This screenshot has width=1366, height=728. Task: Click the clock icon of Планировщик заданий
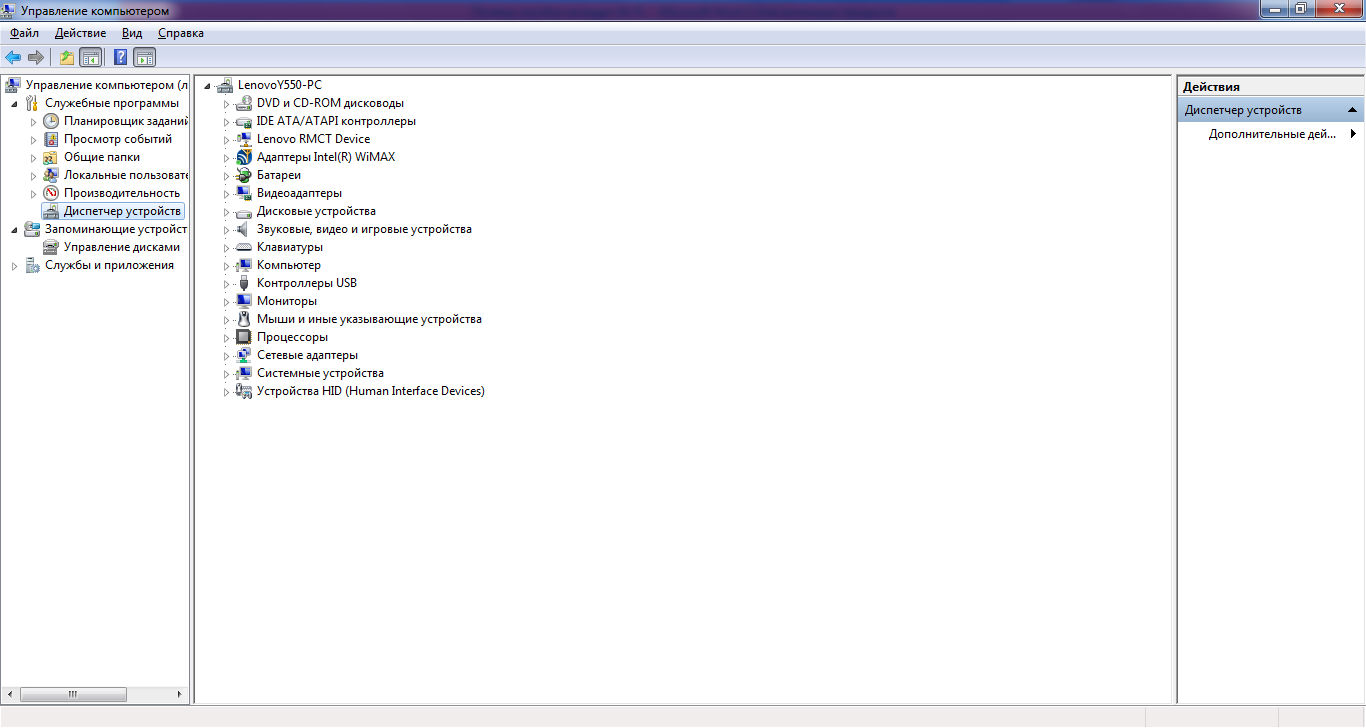(x=51, y=121)
